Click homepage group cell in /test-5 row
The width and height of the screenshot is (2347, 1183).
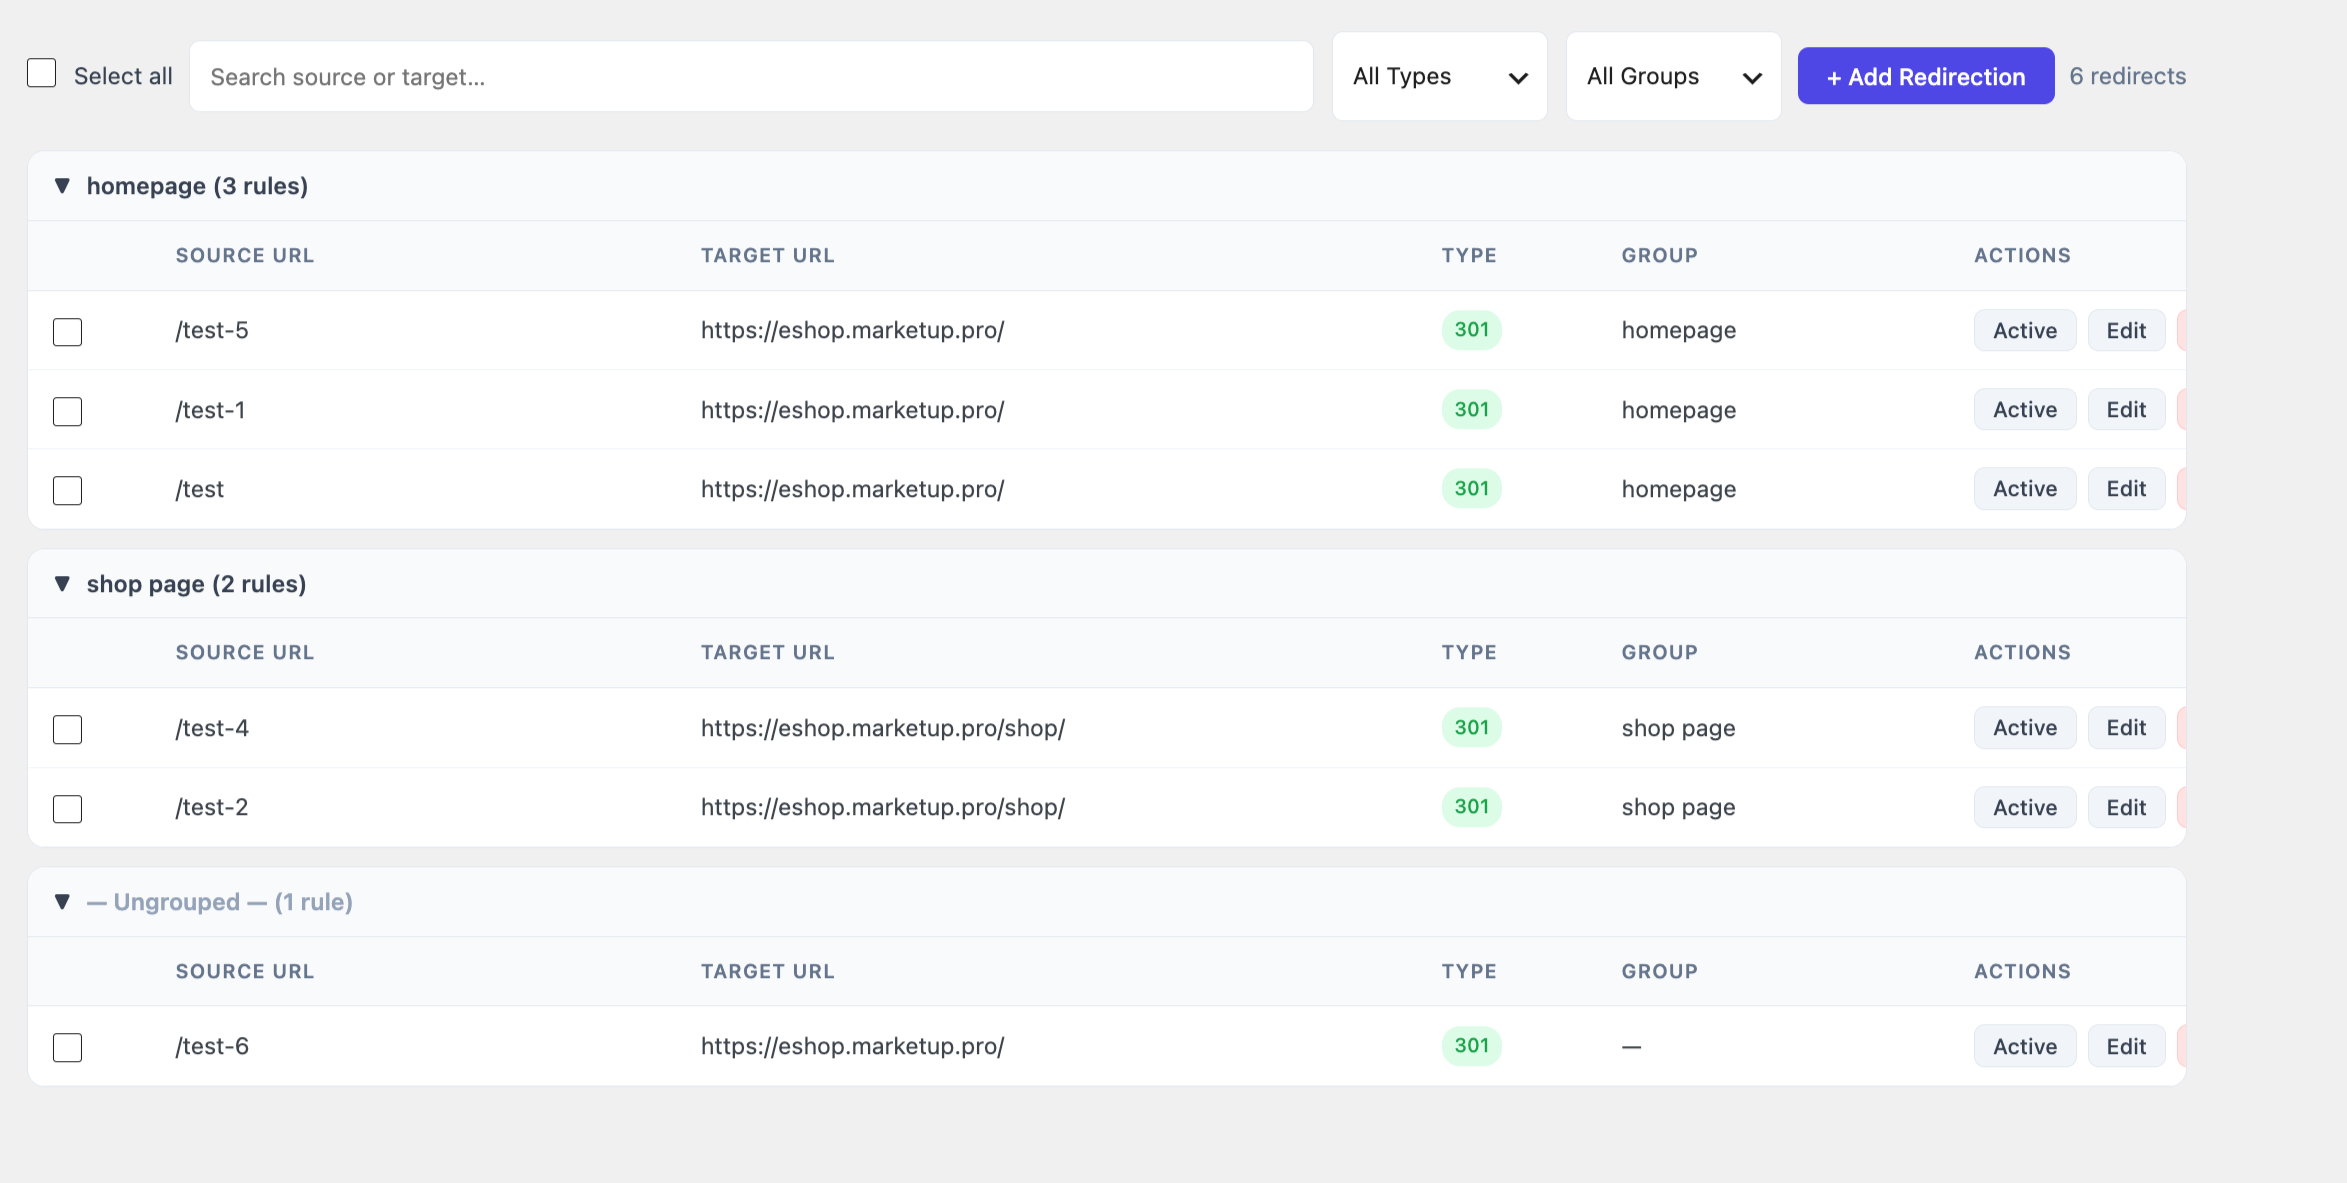coord(1679,331)
